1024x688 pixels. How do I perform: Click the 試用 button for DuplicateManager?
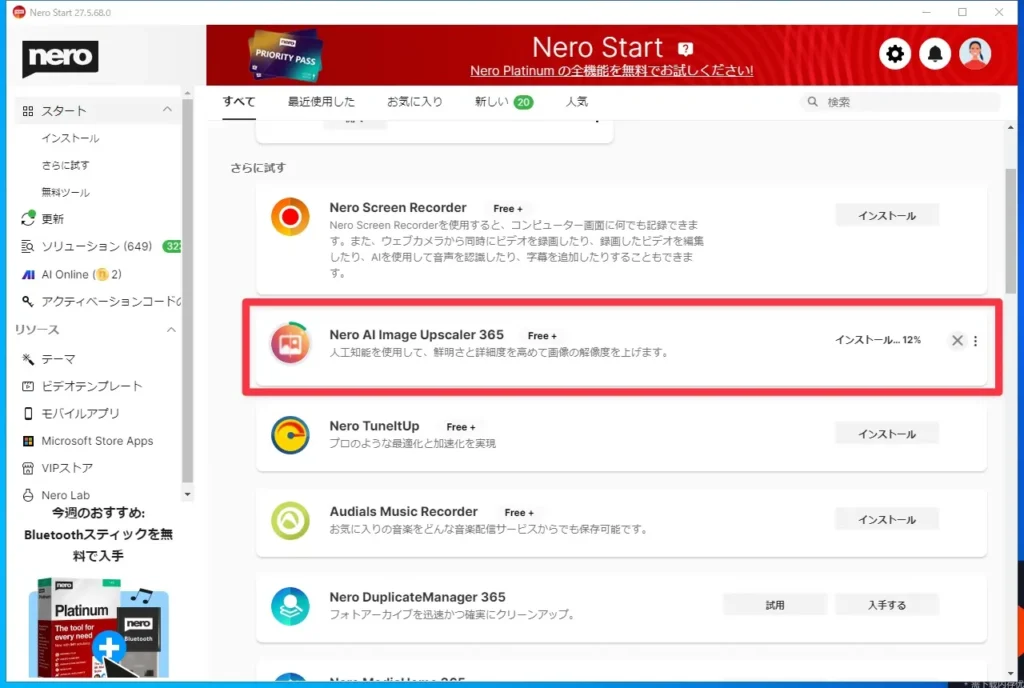775,605
